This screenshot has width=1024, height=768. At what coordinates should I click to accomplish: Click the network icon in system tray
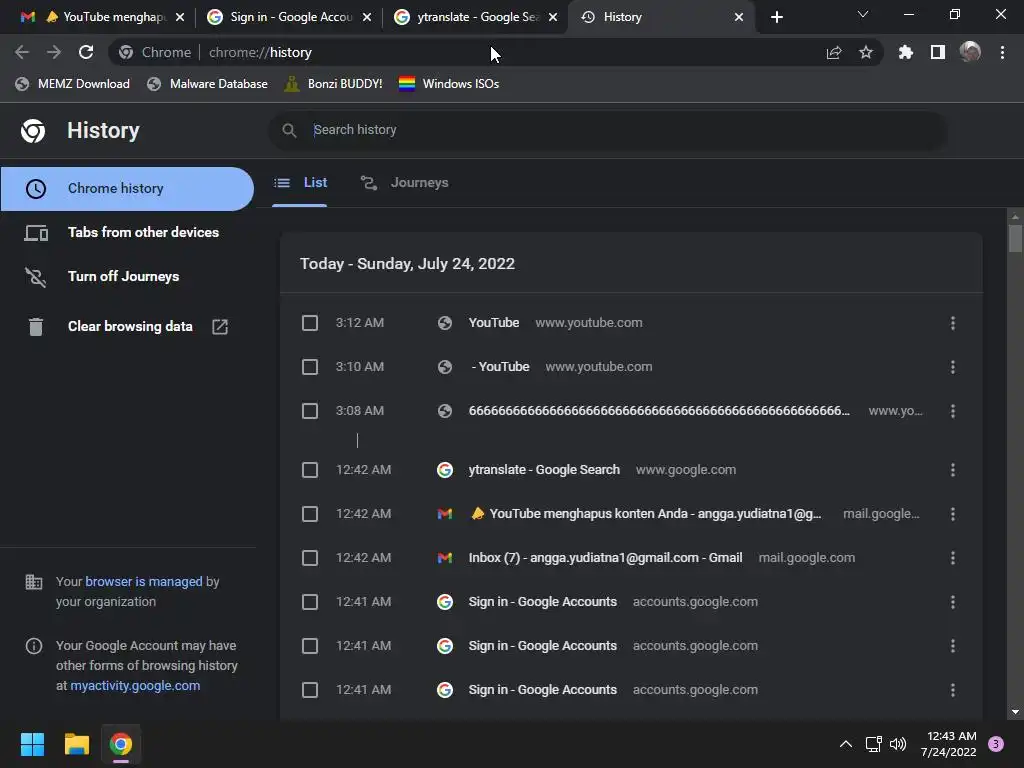click(x=873, y=744)
